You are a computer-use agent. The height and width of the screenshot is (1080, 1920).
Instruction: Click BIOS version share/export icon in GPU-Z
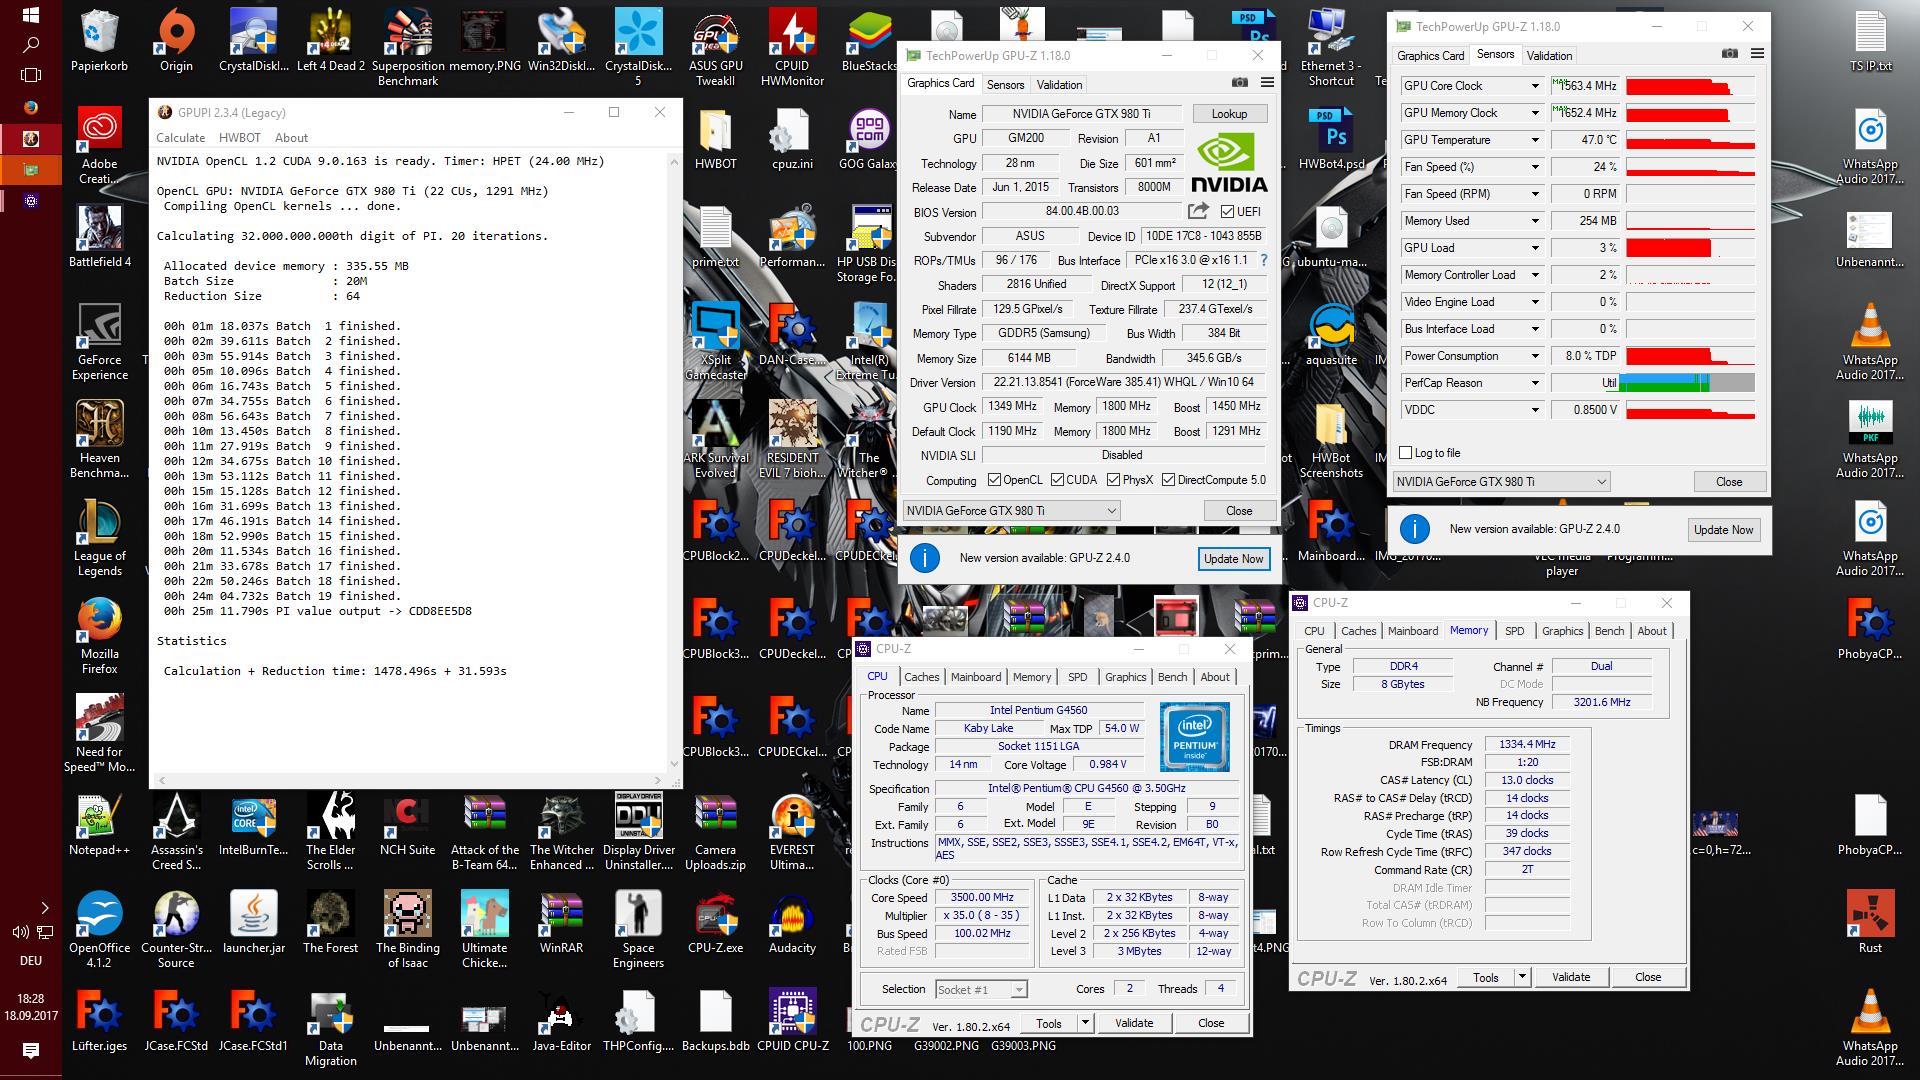[1198, 211]
